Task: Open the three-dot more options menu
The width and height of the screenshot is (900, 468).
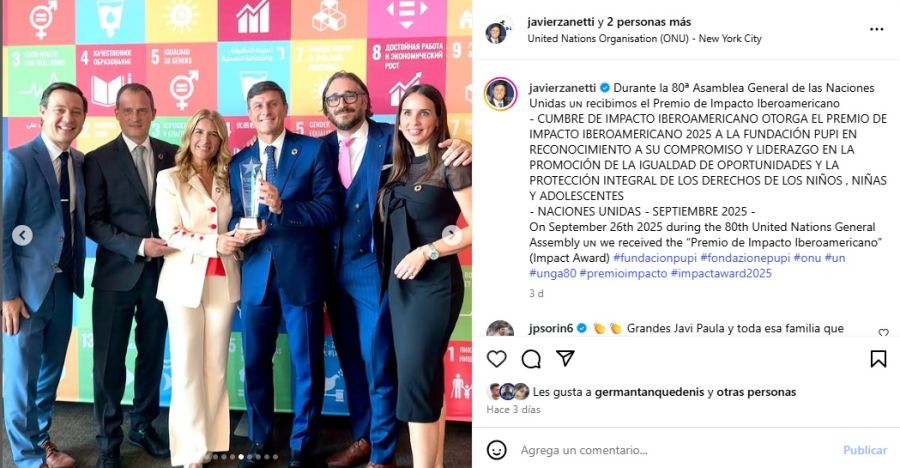Action: click(x=876, y=29)
